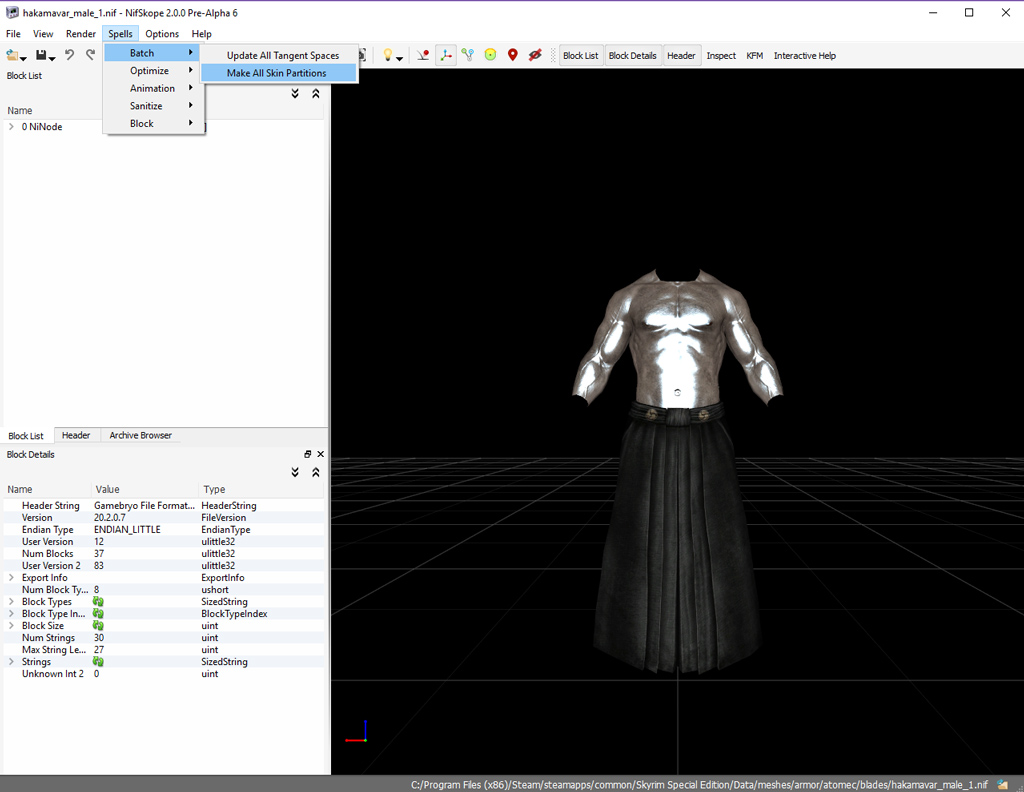
Task: Expand the Export Info row
Action: coord(11,577)
